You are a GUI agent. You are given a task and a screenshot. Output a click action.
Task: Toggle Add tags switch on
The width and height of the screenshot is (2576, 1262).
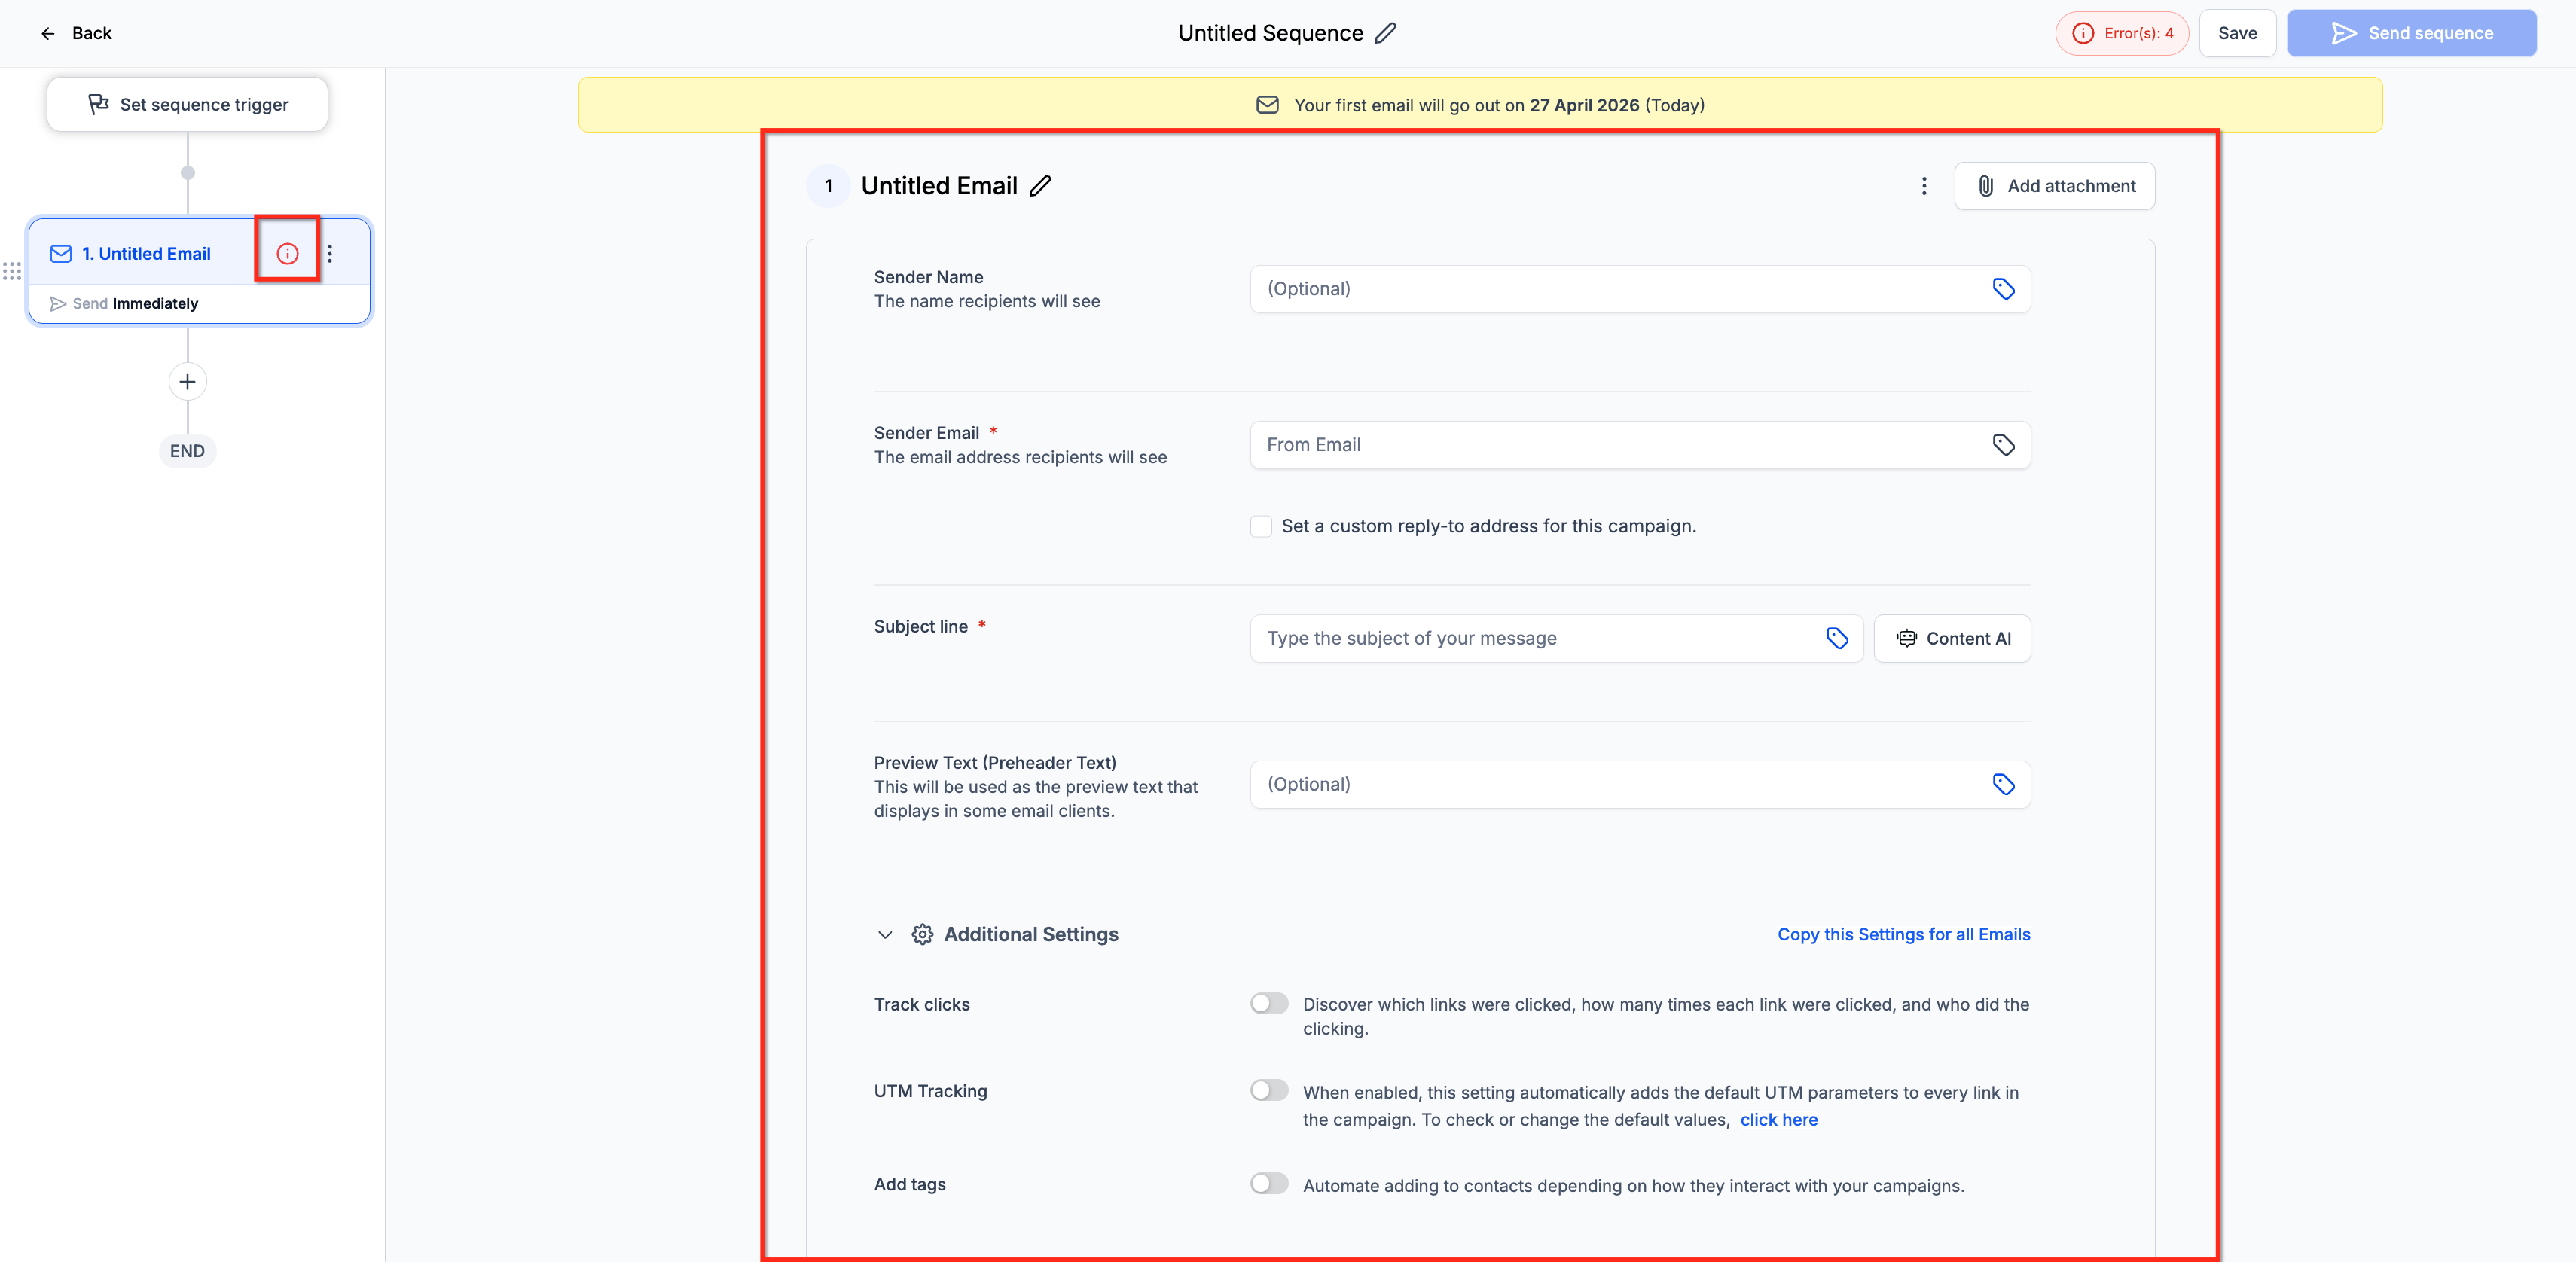coord(1269,1184)
